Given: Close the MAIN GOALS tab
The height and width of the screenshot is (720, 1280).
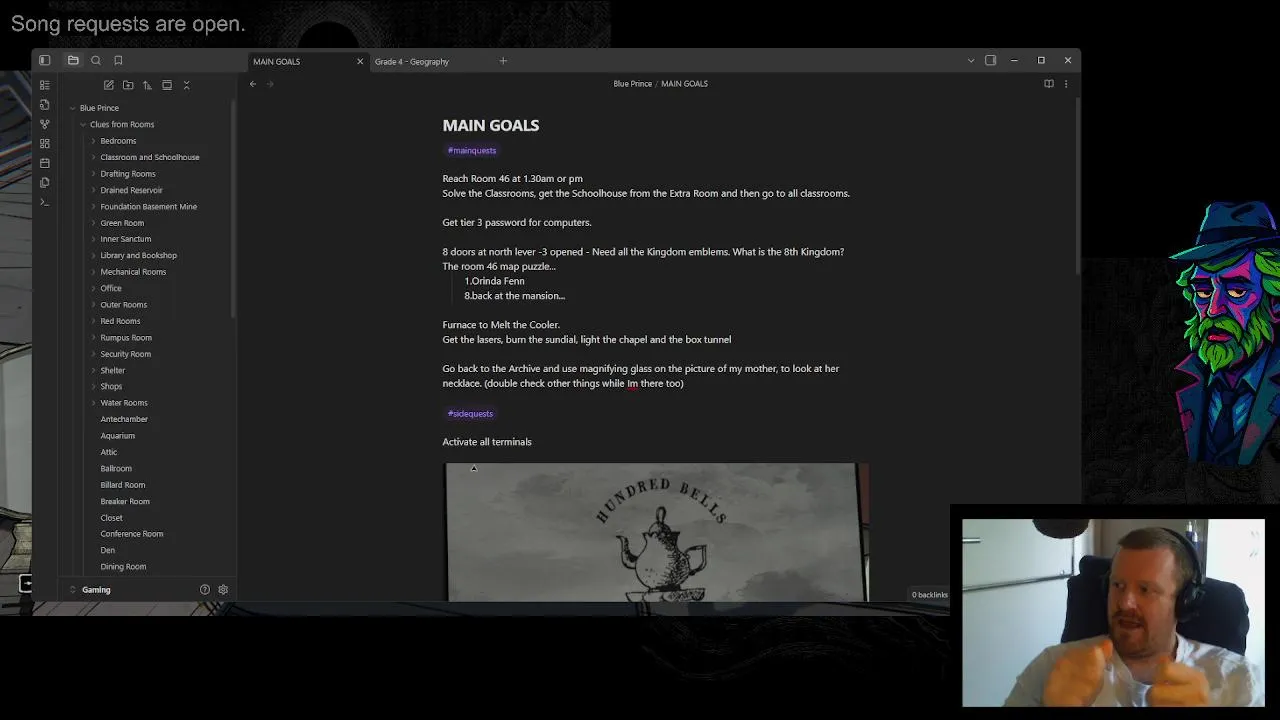Looking at the screenshot, I should [x=360, y=62].
